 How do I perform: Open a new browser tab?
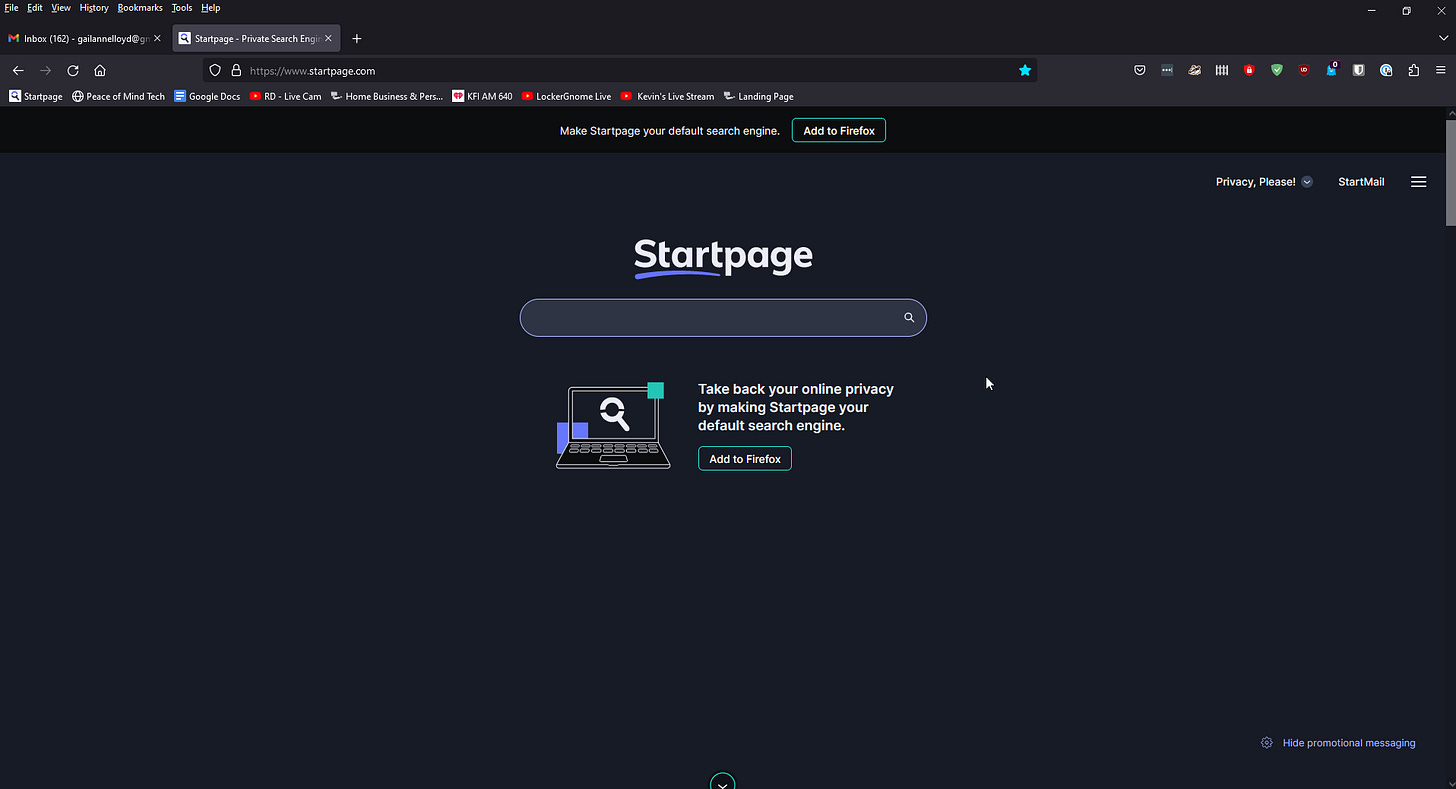click(357, 39)
